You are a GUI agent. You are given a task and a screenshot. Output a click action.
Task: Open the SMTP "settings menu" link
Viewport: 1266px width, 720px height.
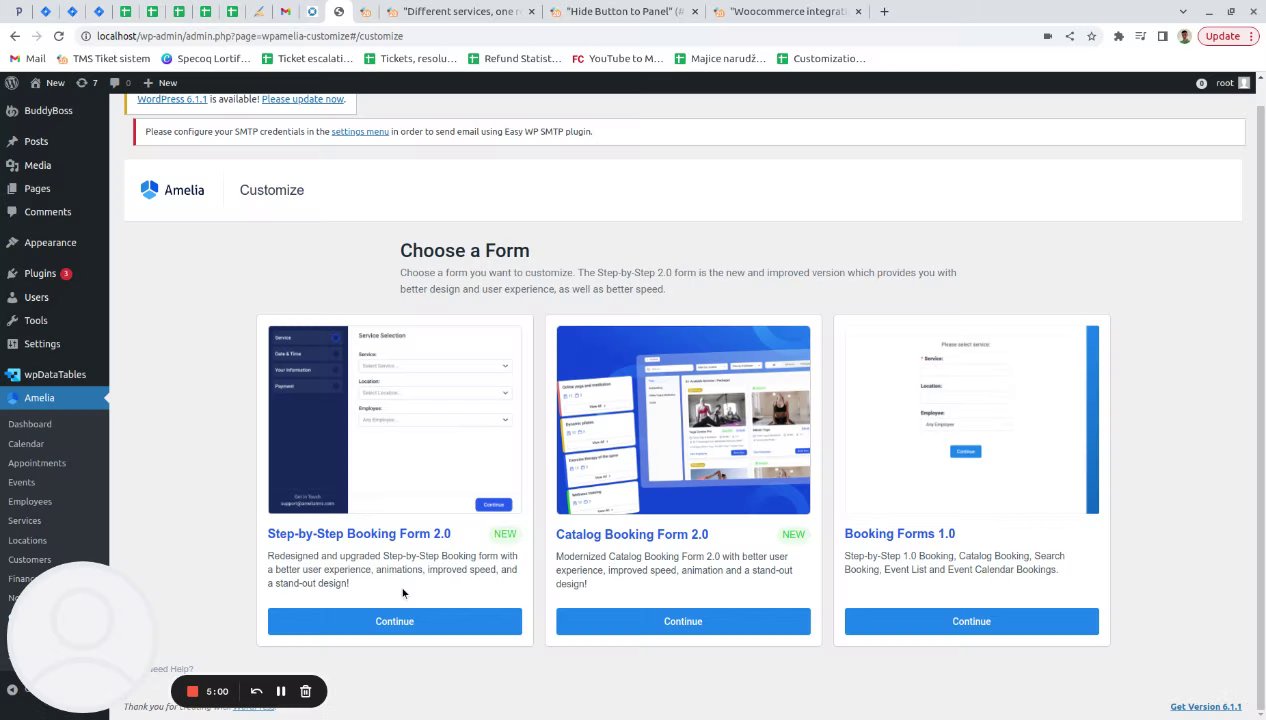360,131
